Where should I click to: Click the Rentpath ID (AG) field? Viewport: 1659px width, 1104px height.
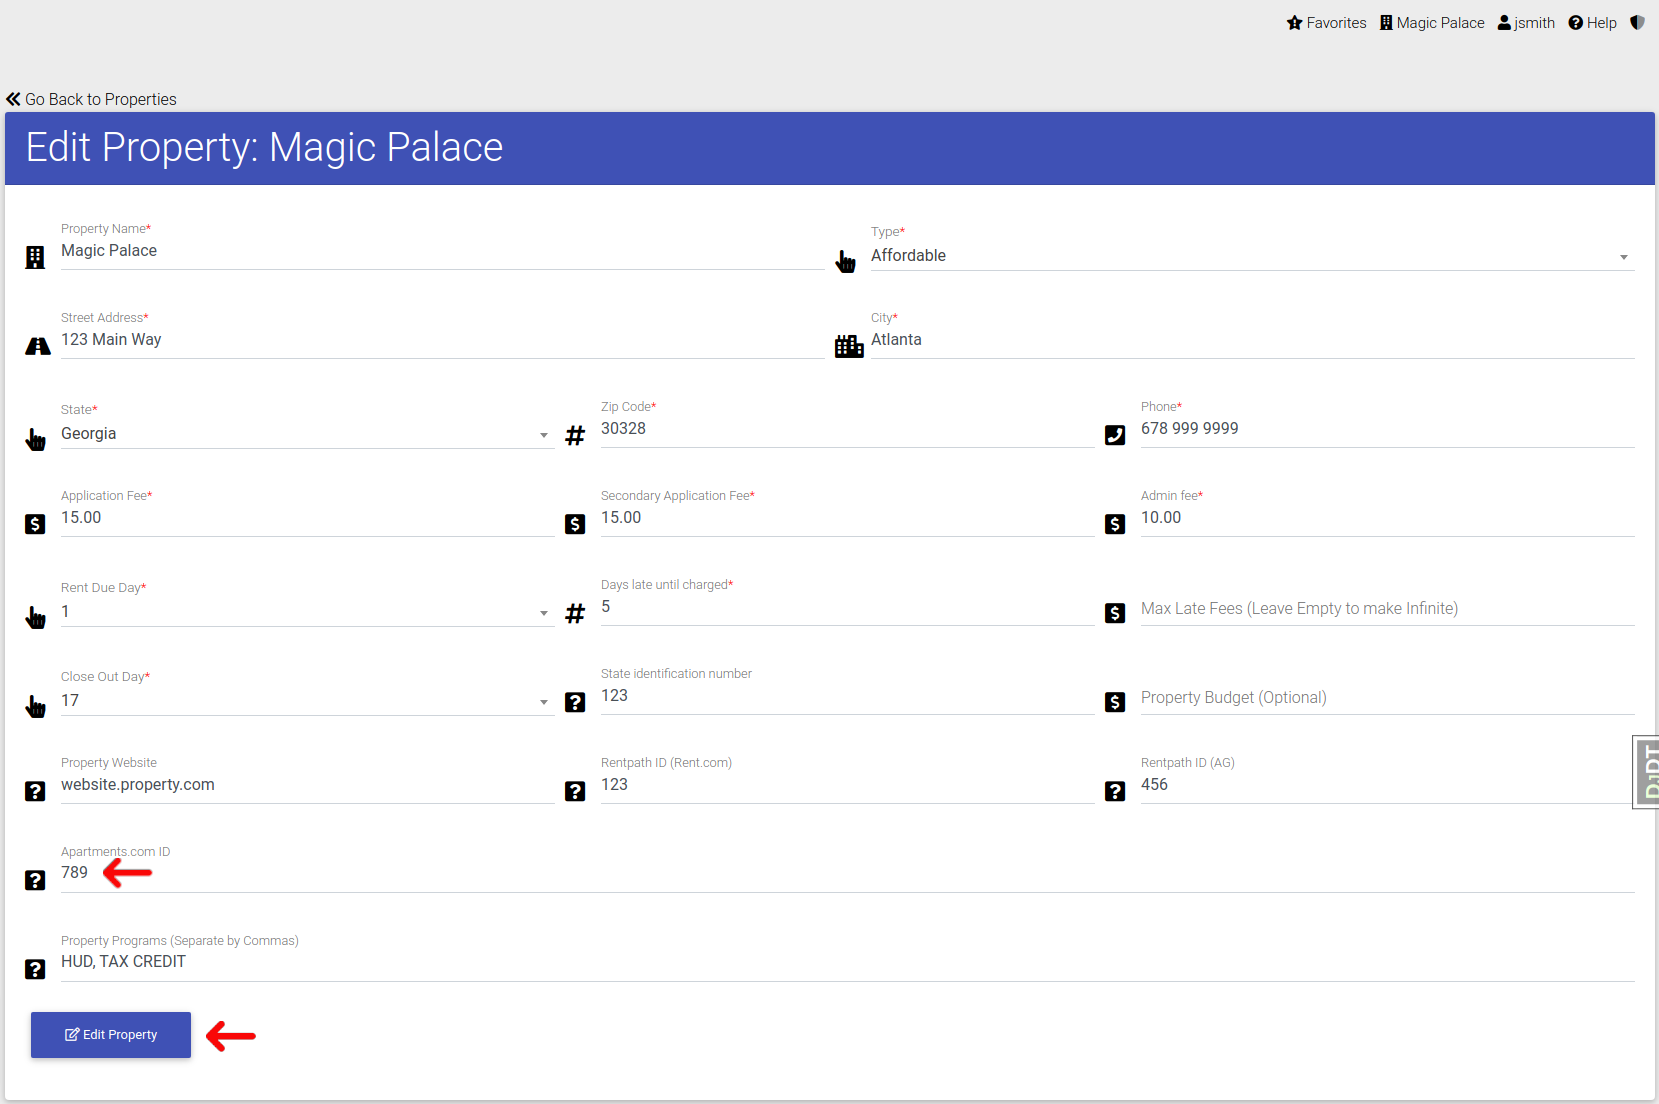point(1387,785)
